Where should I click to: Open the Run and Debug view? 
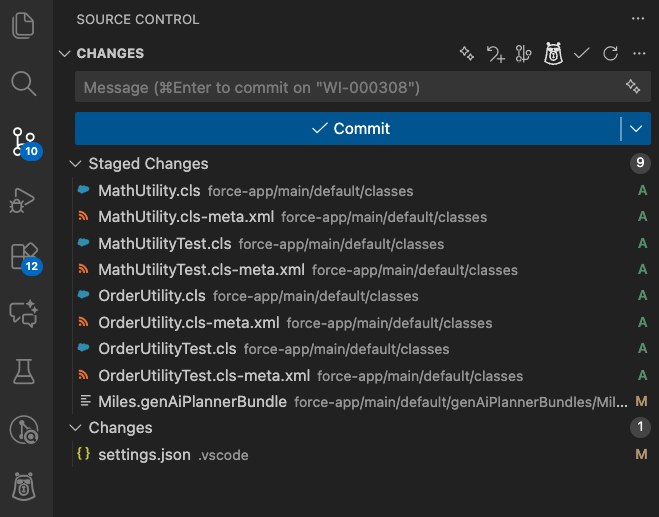(22, 200)
